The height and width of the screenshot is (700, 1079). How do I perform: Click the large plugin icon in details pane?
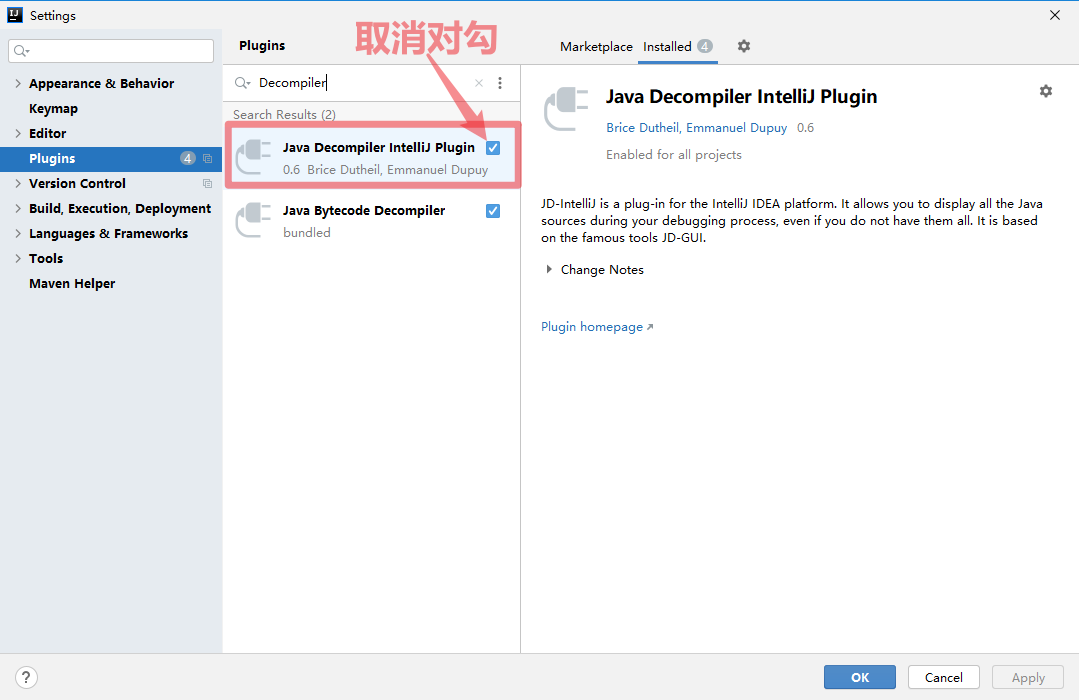click(566, 109)
